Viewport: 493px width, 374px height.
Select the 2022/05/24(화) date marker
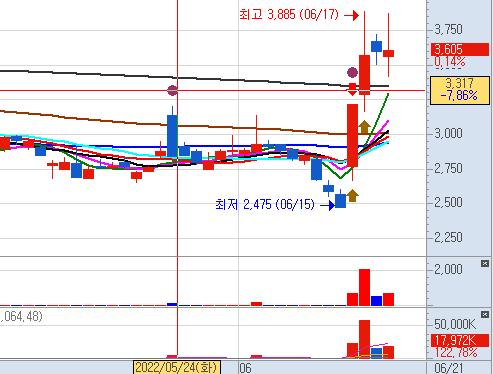tap(177, 367)
